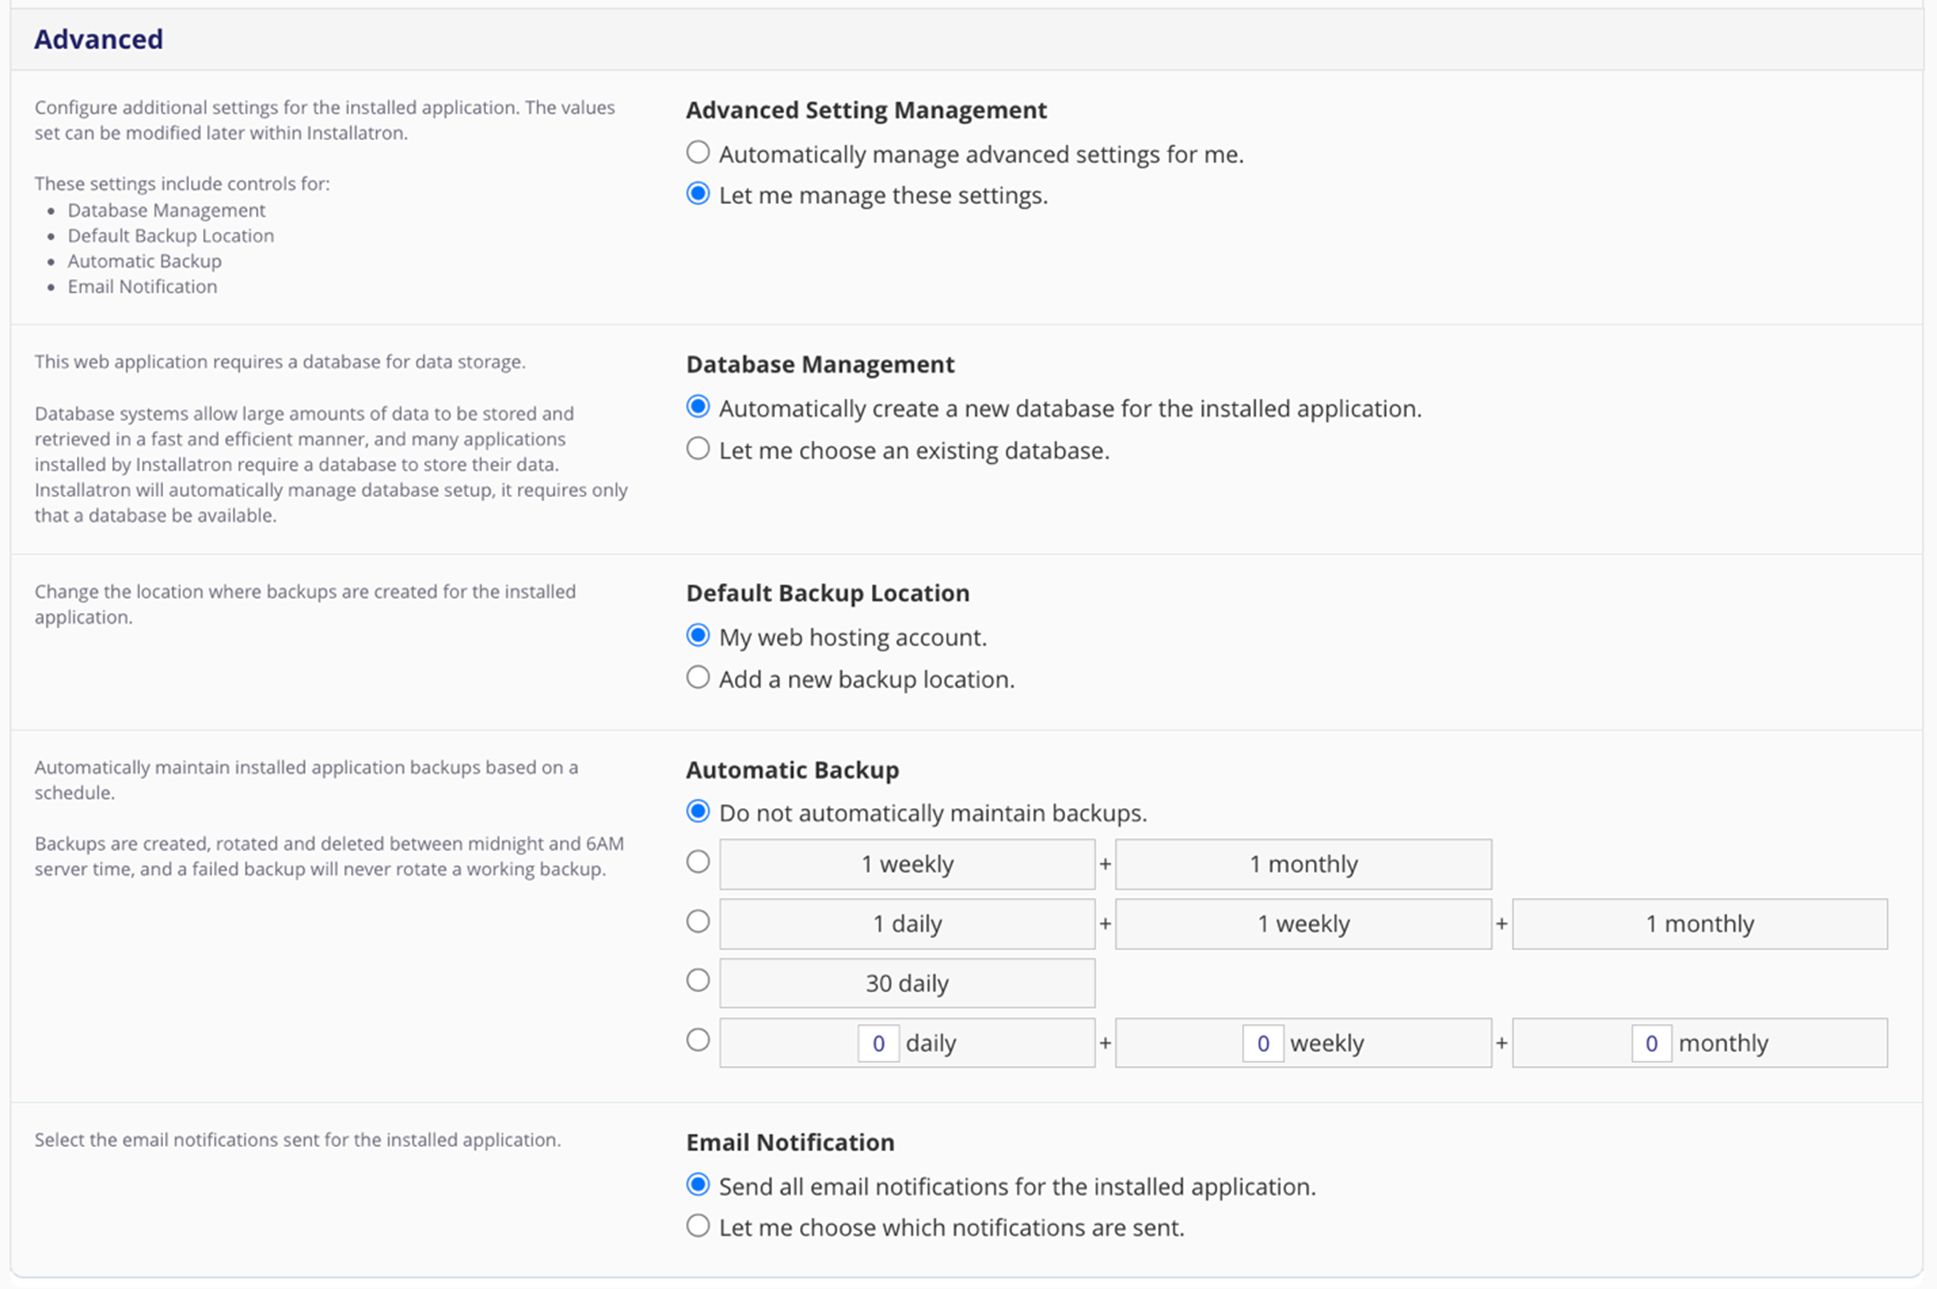1937x1289 pixels.
Task: Choose 'Let me manage these settings' option
Action: (698, 194)
